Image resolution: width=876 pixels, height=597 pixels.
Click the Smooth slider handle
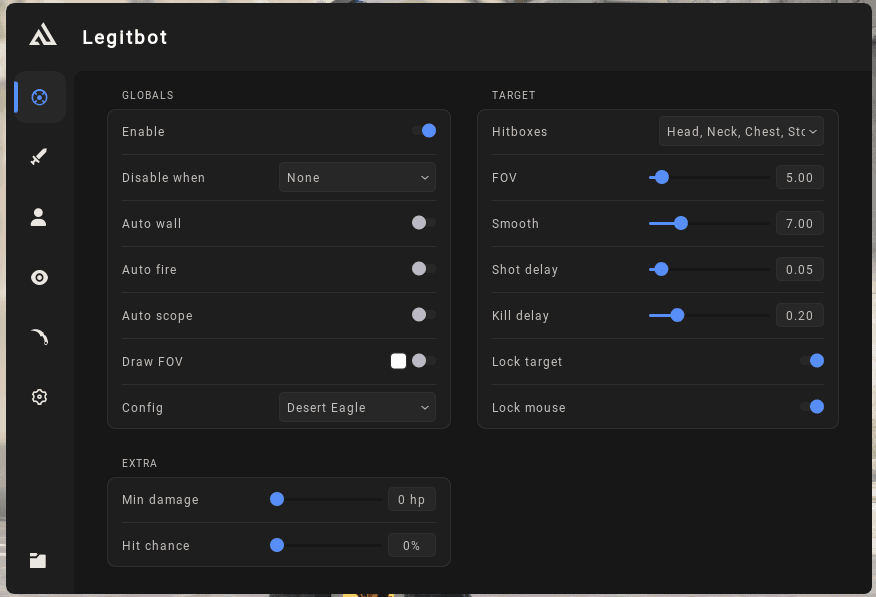tap(680, 223)
